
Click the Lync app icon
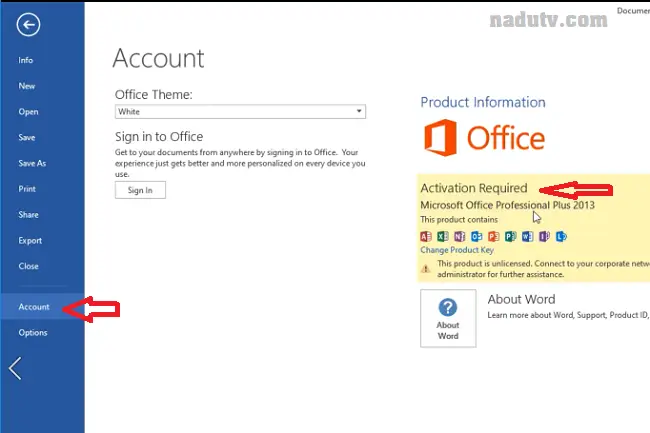[561, 236]
